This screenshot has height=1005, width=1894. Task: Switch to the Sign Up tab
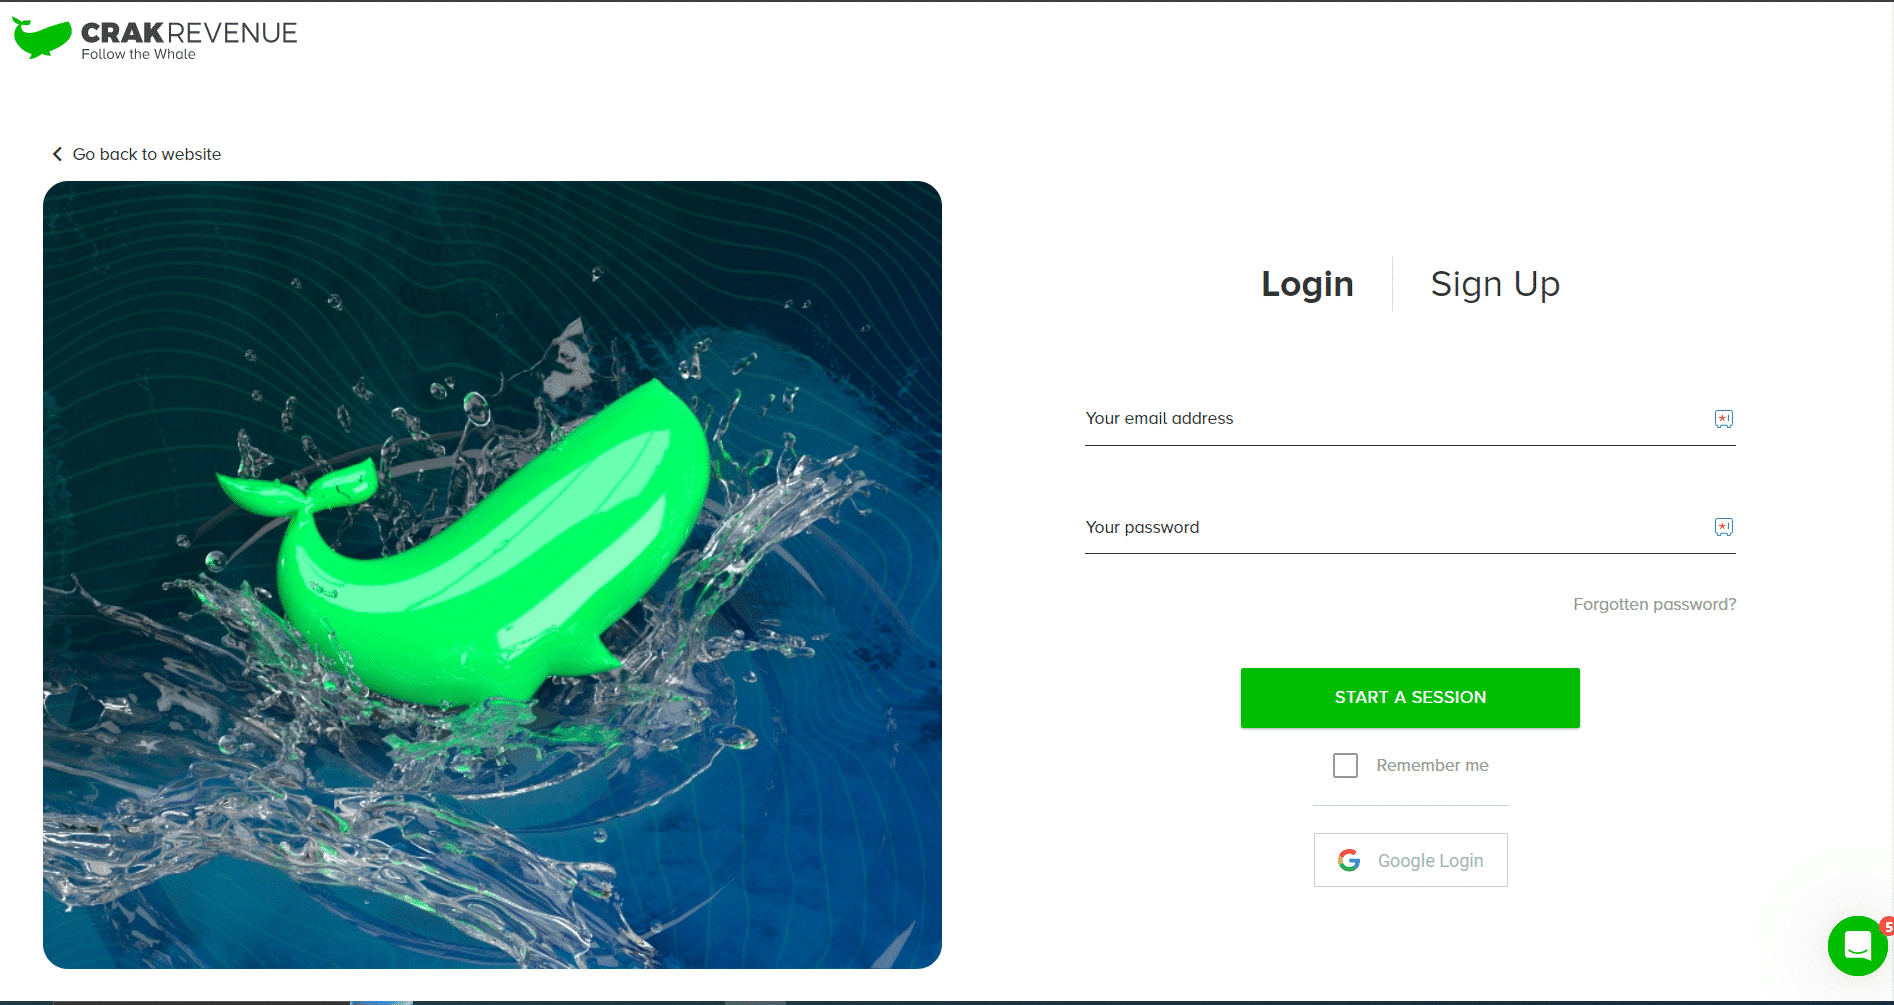[1495, 284]
